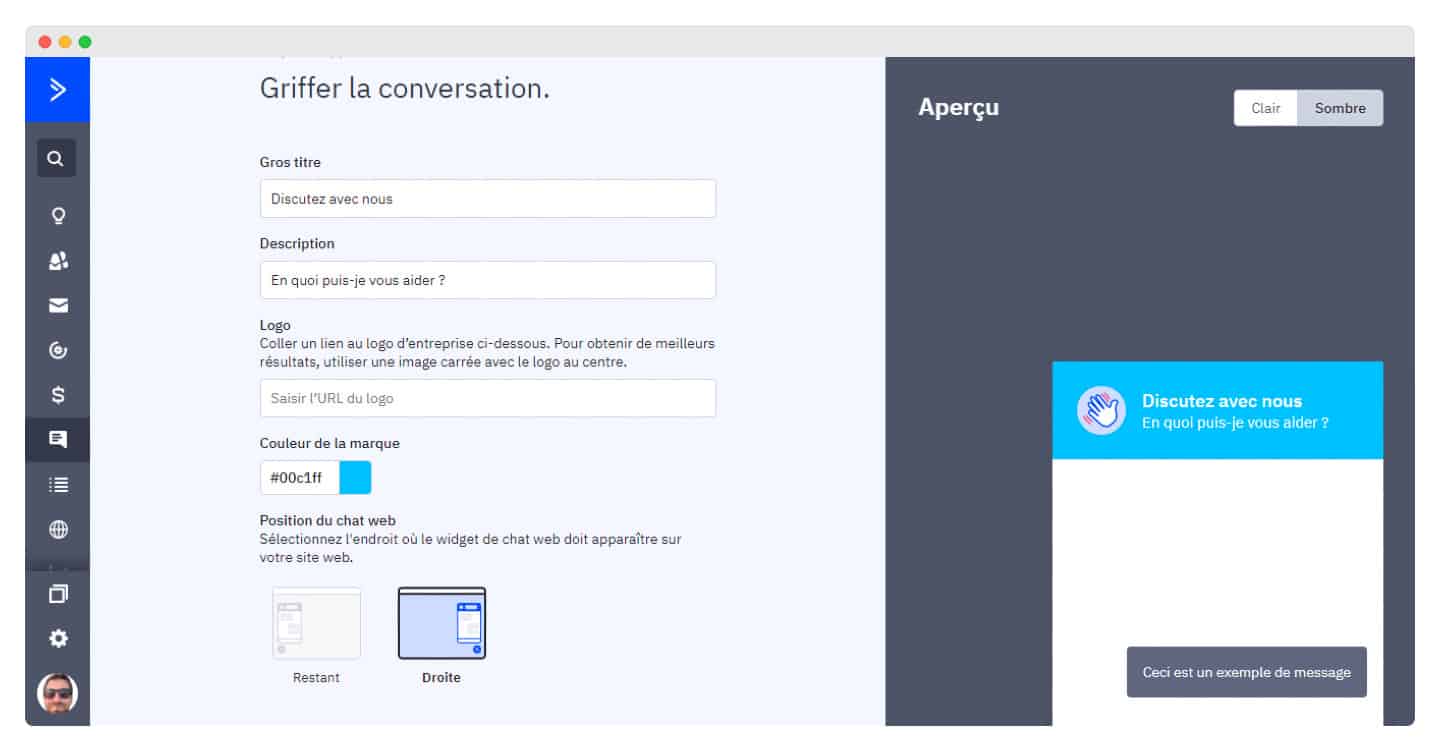Click 'En quoi puis-je vous aider ?' preview subtitle

point(1235,423)
